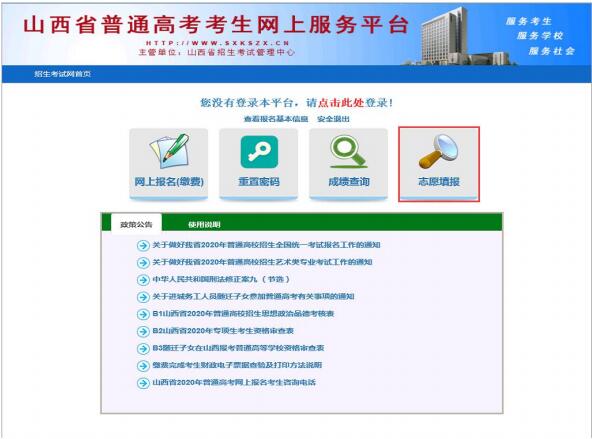Screen dimensions: 592x439
Task: Open 关于进城务工人员随迁子女参加高考通知
Action: (x=253, y=296)
